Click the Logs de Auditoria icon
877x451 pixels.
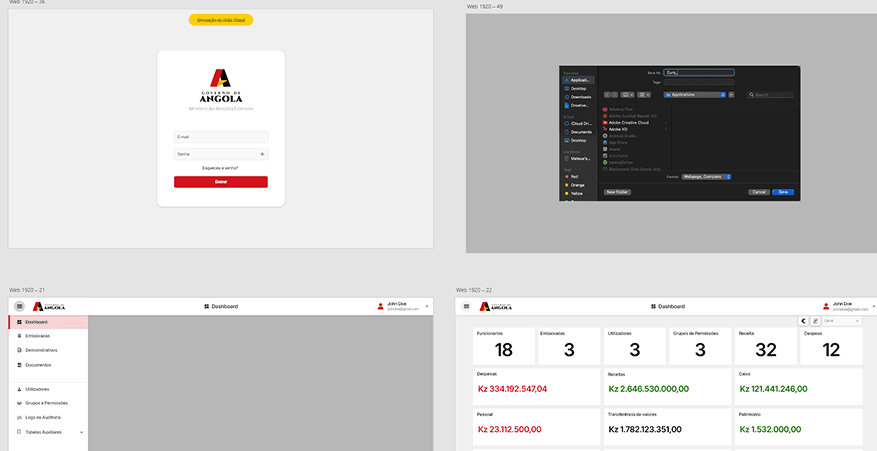point(19,417)
